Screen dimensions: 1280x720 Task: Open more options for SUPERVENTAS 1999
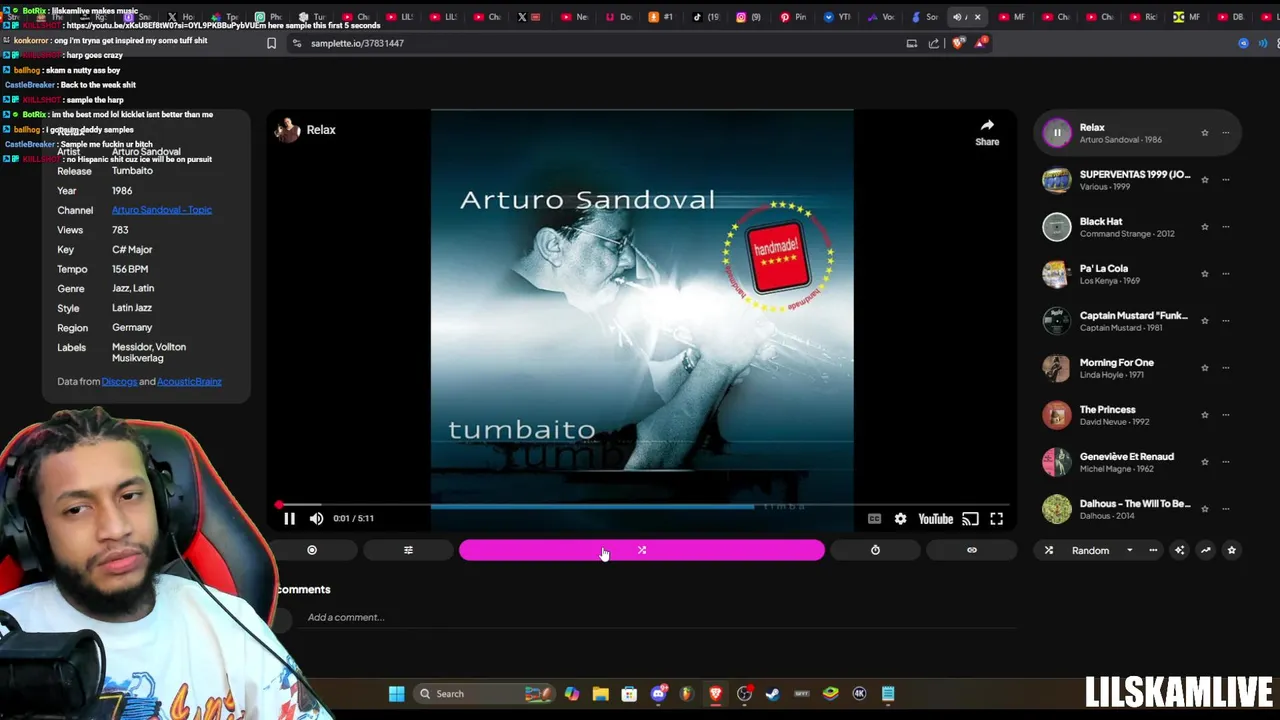tap(1225, 180)
